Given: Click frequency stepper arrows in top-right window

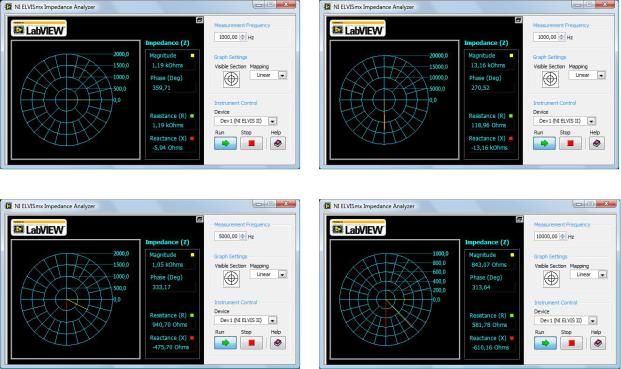Looking at the screenshot, I should click(562, 37).
